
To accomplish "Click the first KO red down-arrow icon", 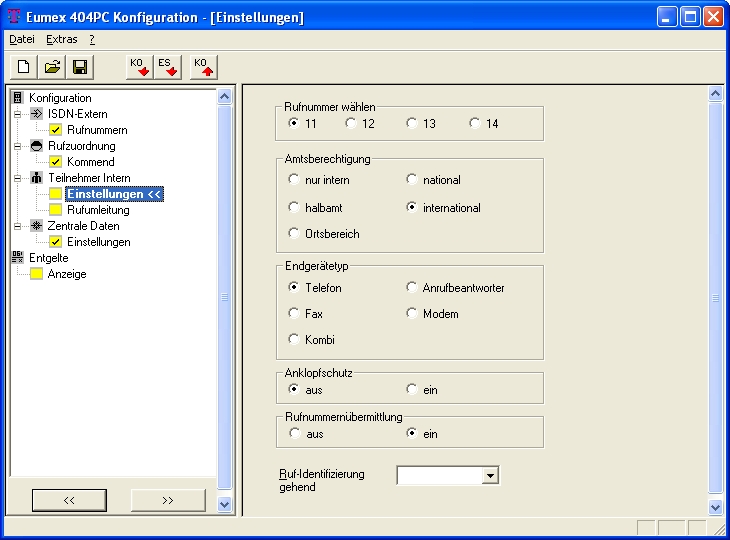I will pyautogui.click(x=139, y=67).
